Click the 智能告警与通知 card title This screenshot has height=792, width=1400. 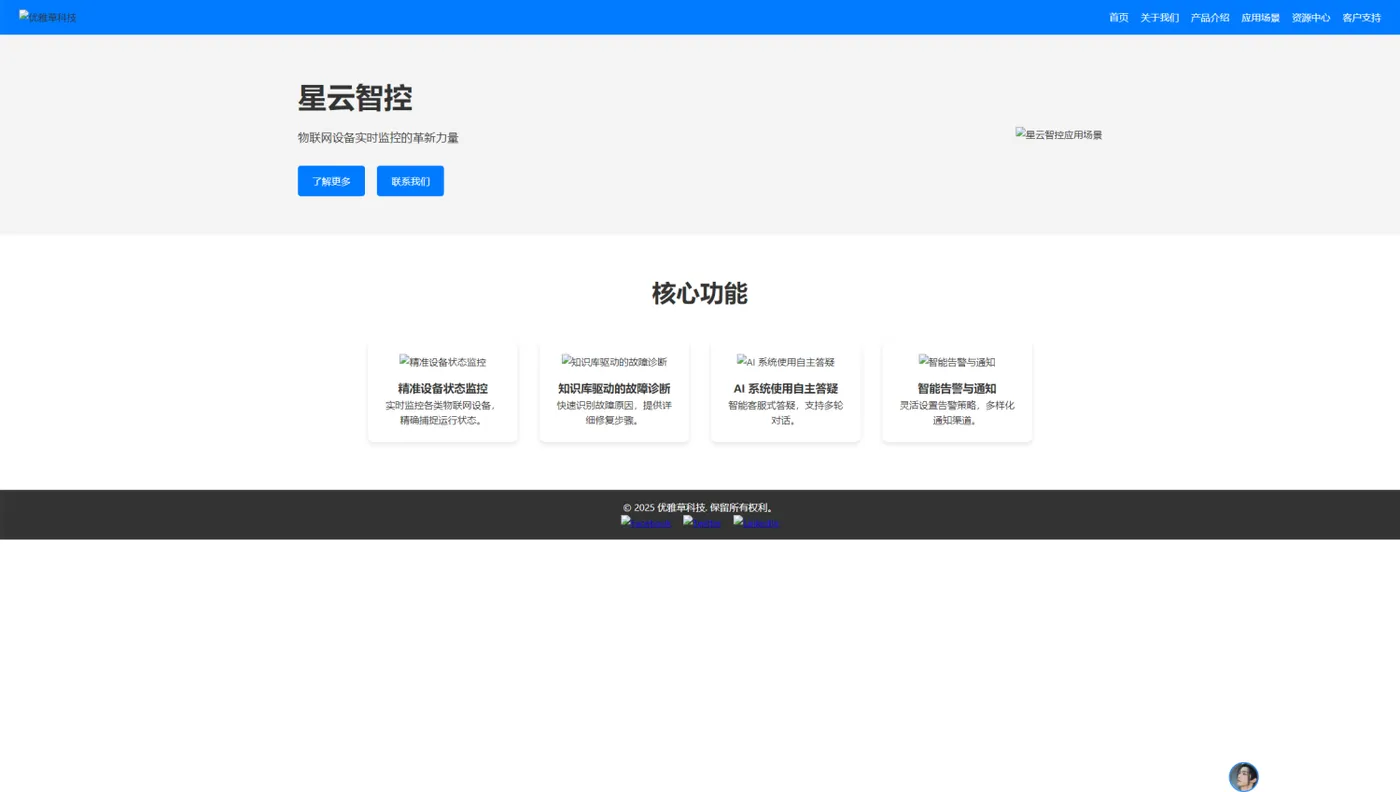pos(957,389)
